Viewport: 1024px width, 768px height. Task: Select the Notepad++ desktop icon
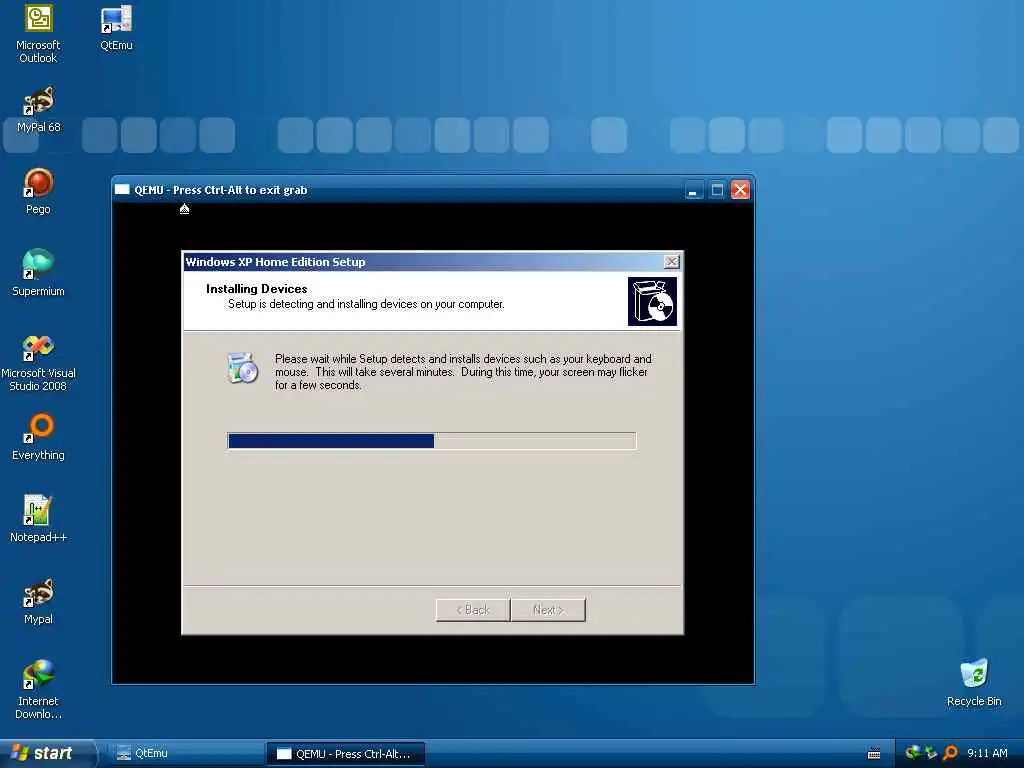click(38, 519)
